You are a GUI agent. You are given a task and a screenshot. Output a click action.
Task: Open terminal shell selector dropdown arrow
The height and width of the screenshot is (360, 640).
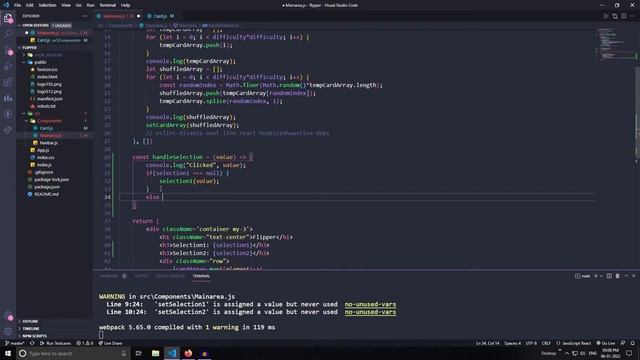601,276
